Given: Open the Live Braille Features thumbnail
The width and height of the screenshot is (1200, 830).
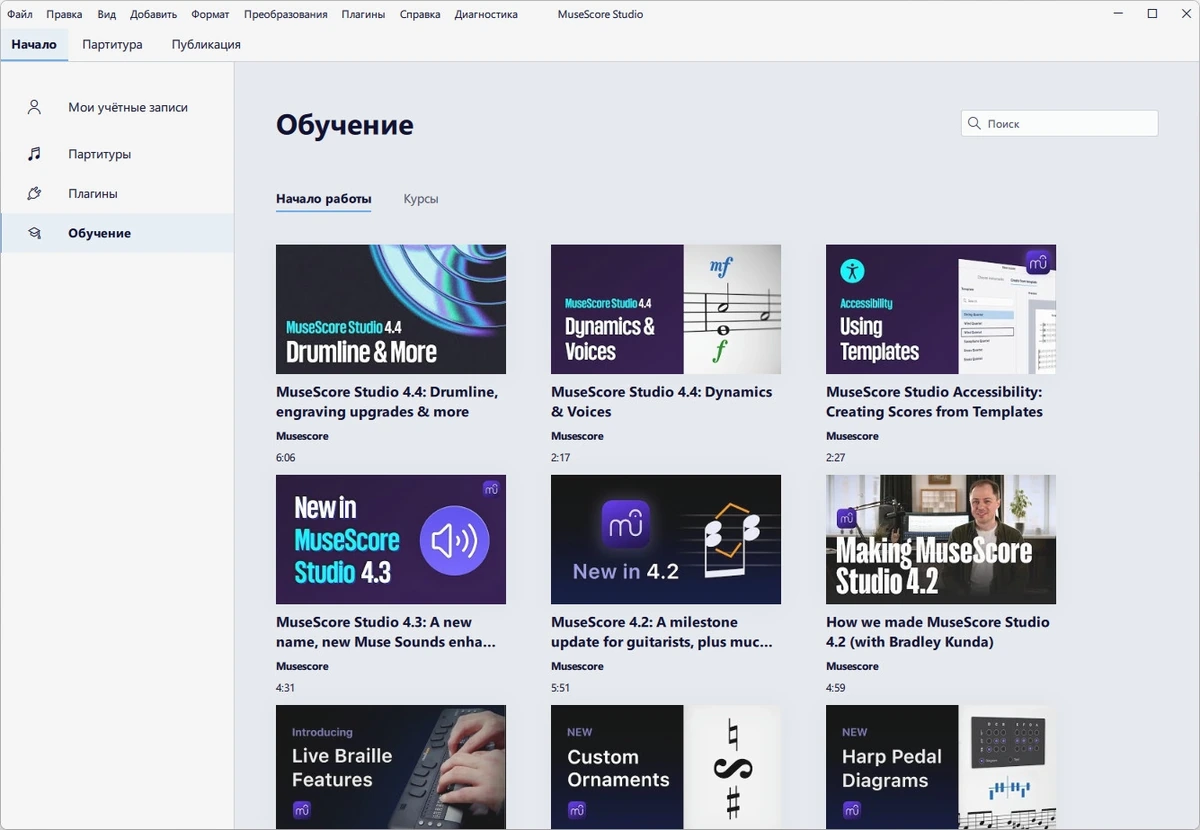Looking at the screenshot, I should tap(391, 767).
